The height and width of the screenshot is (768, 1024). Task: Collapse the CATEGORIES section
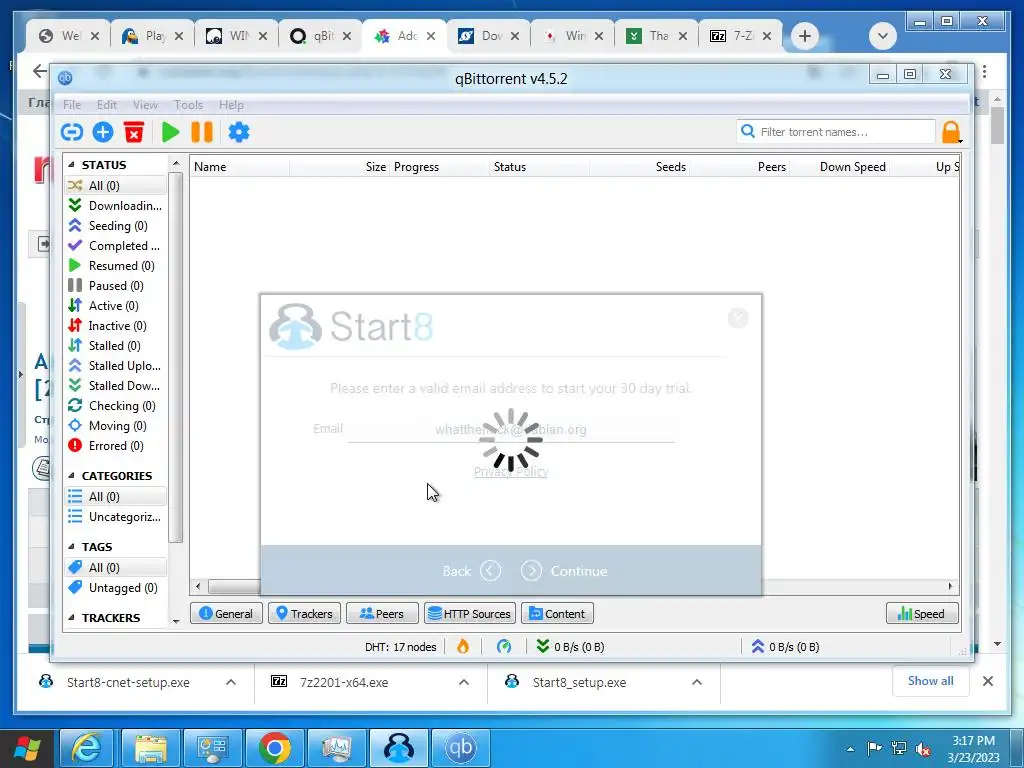[71, 475]
